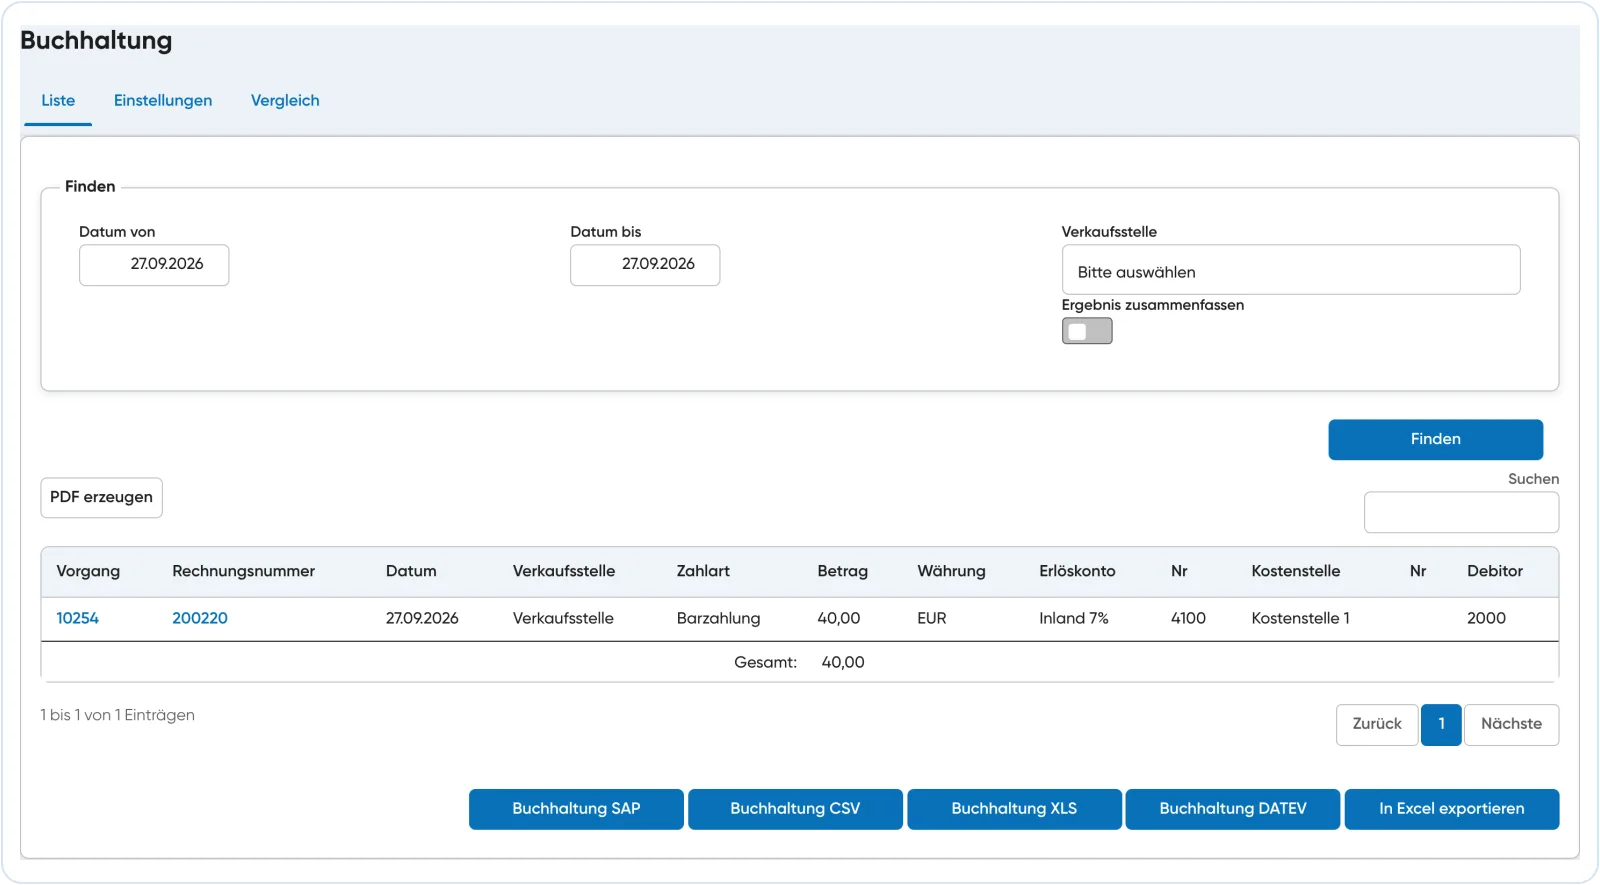Open Rechnungsnummer link 200220

pyautogui.click(x=200, y=619)
